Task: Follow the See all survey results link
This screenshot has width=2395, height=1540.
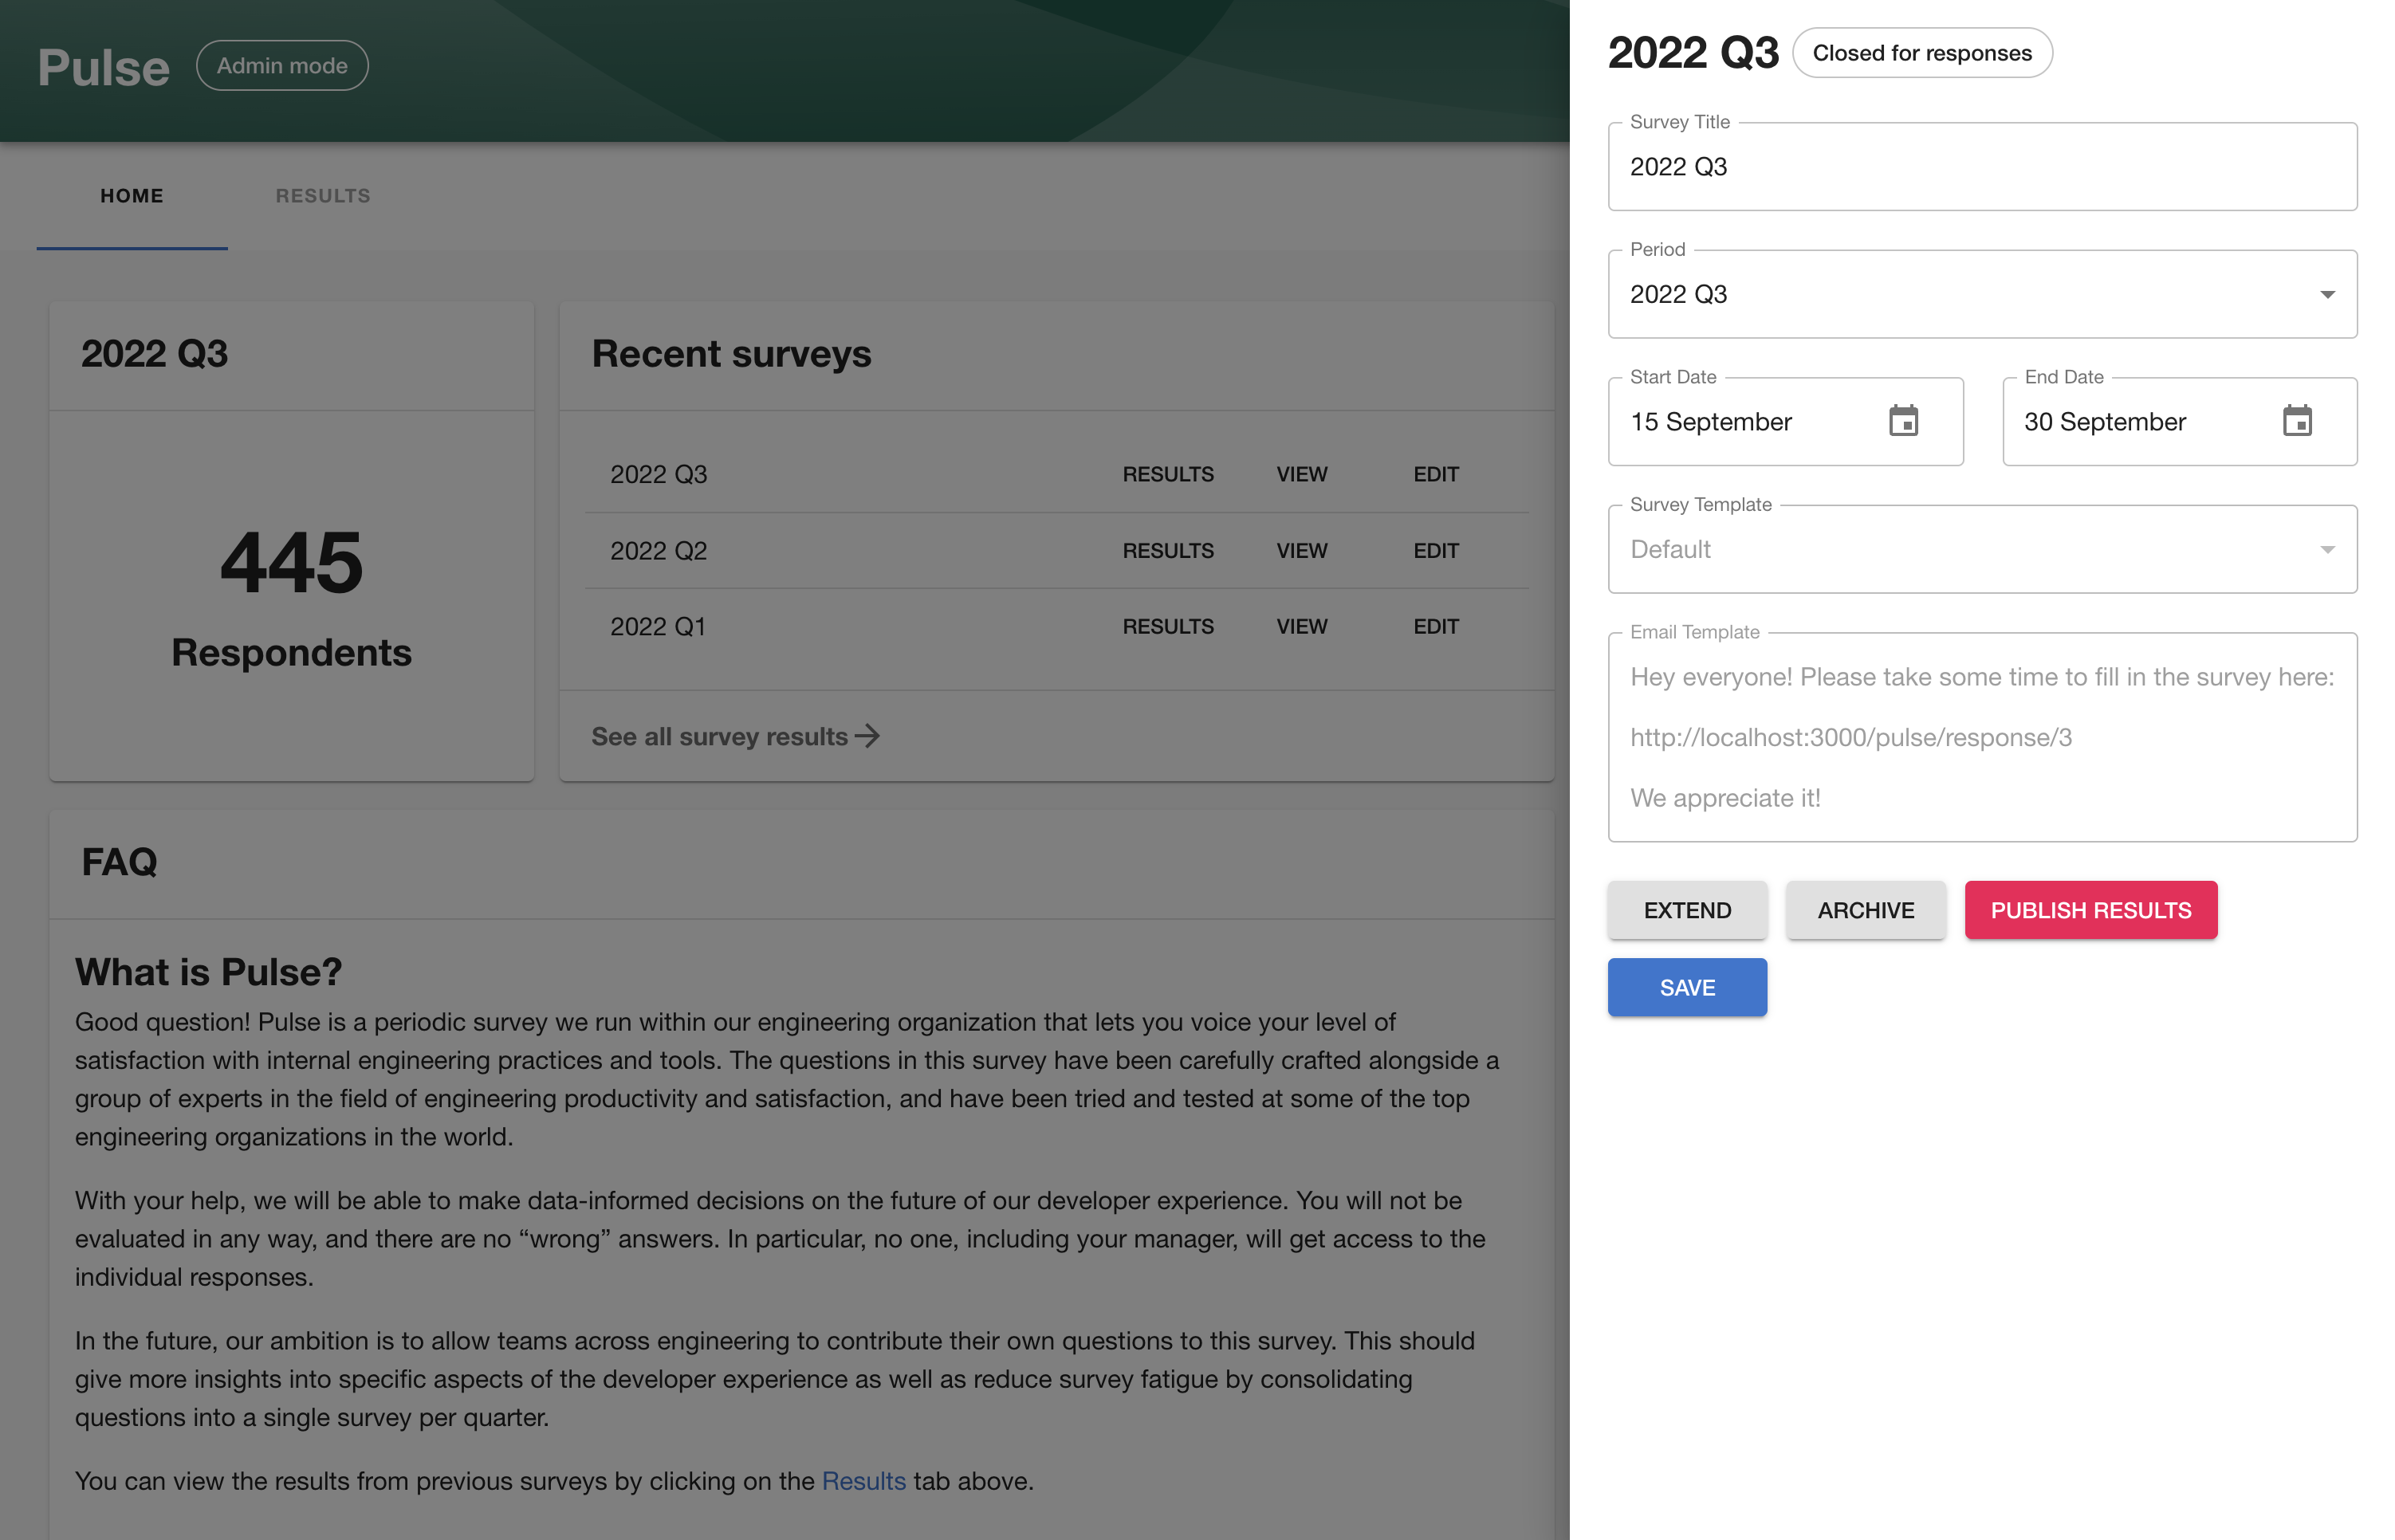Action: tap(735, 736)
